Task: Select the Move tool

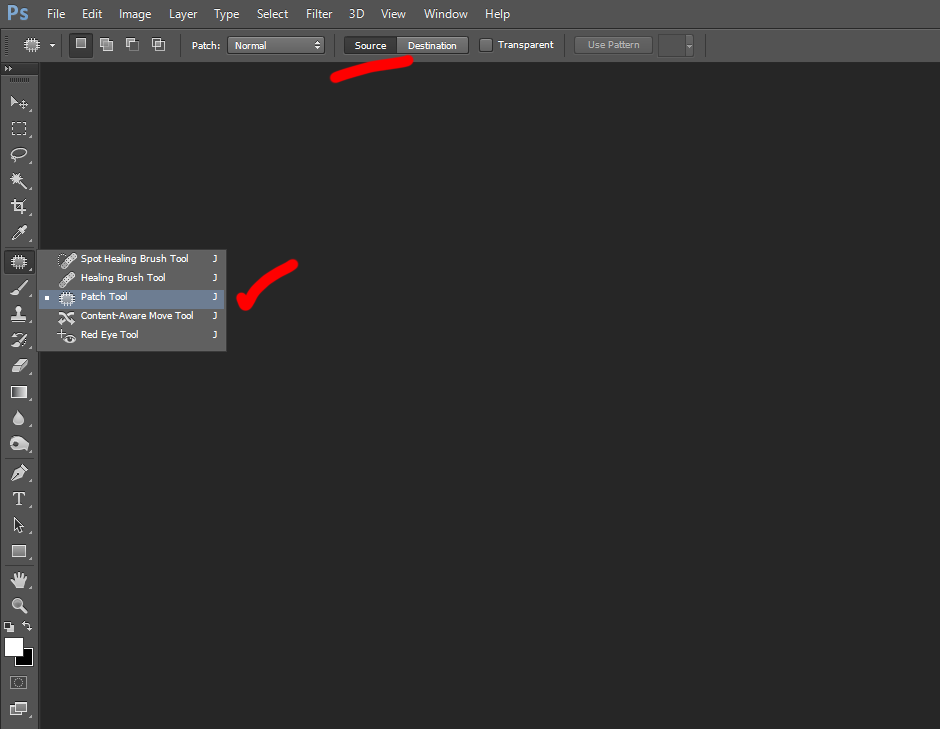Action: click(19, 102)
